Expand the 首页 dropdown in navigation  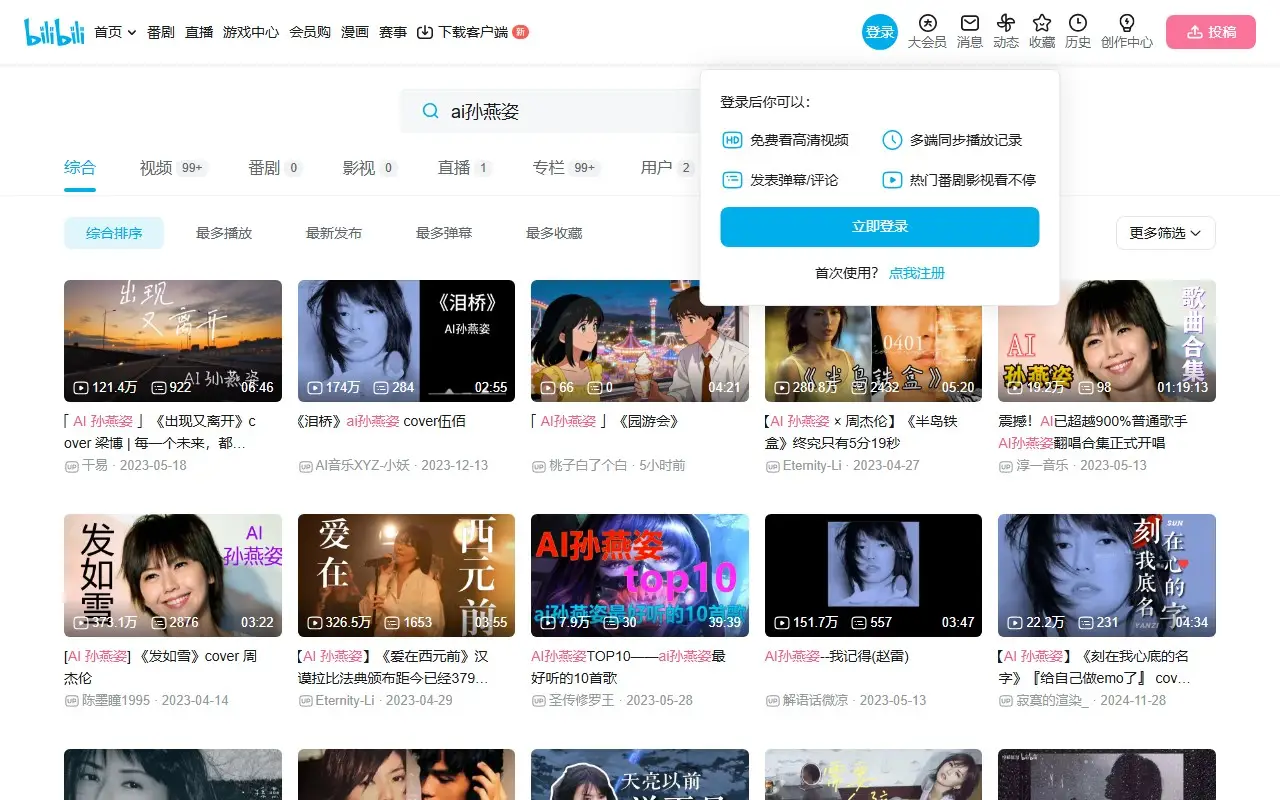(115, 32)
